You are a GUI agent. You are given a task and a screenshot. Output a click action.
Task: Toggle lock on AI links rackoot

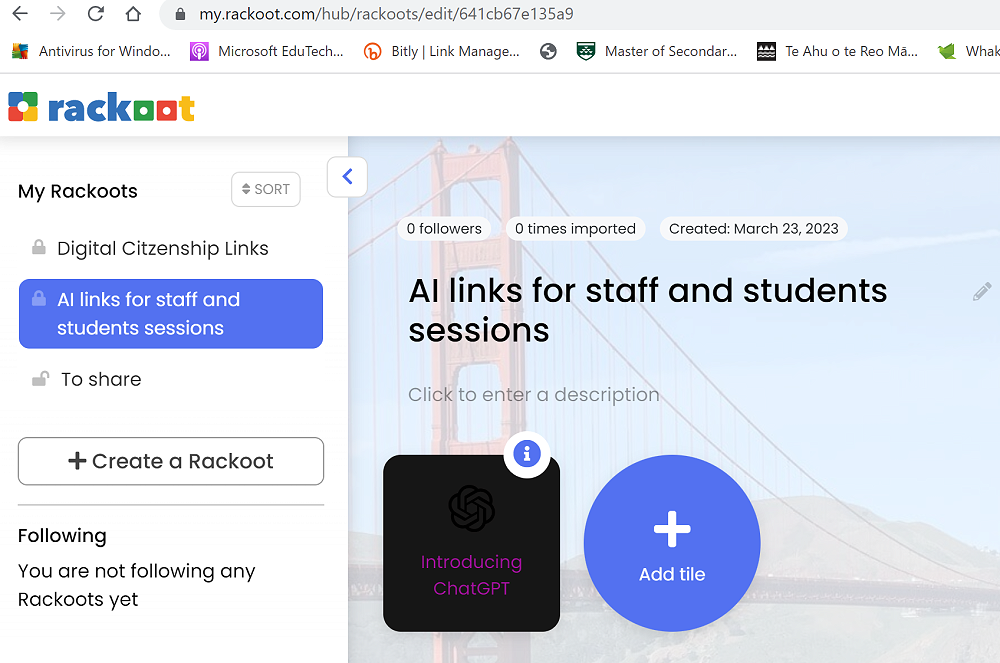(38, 298)
